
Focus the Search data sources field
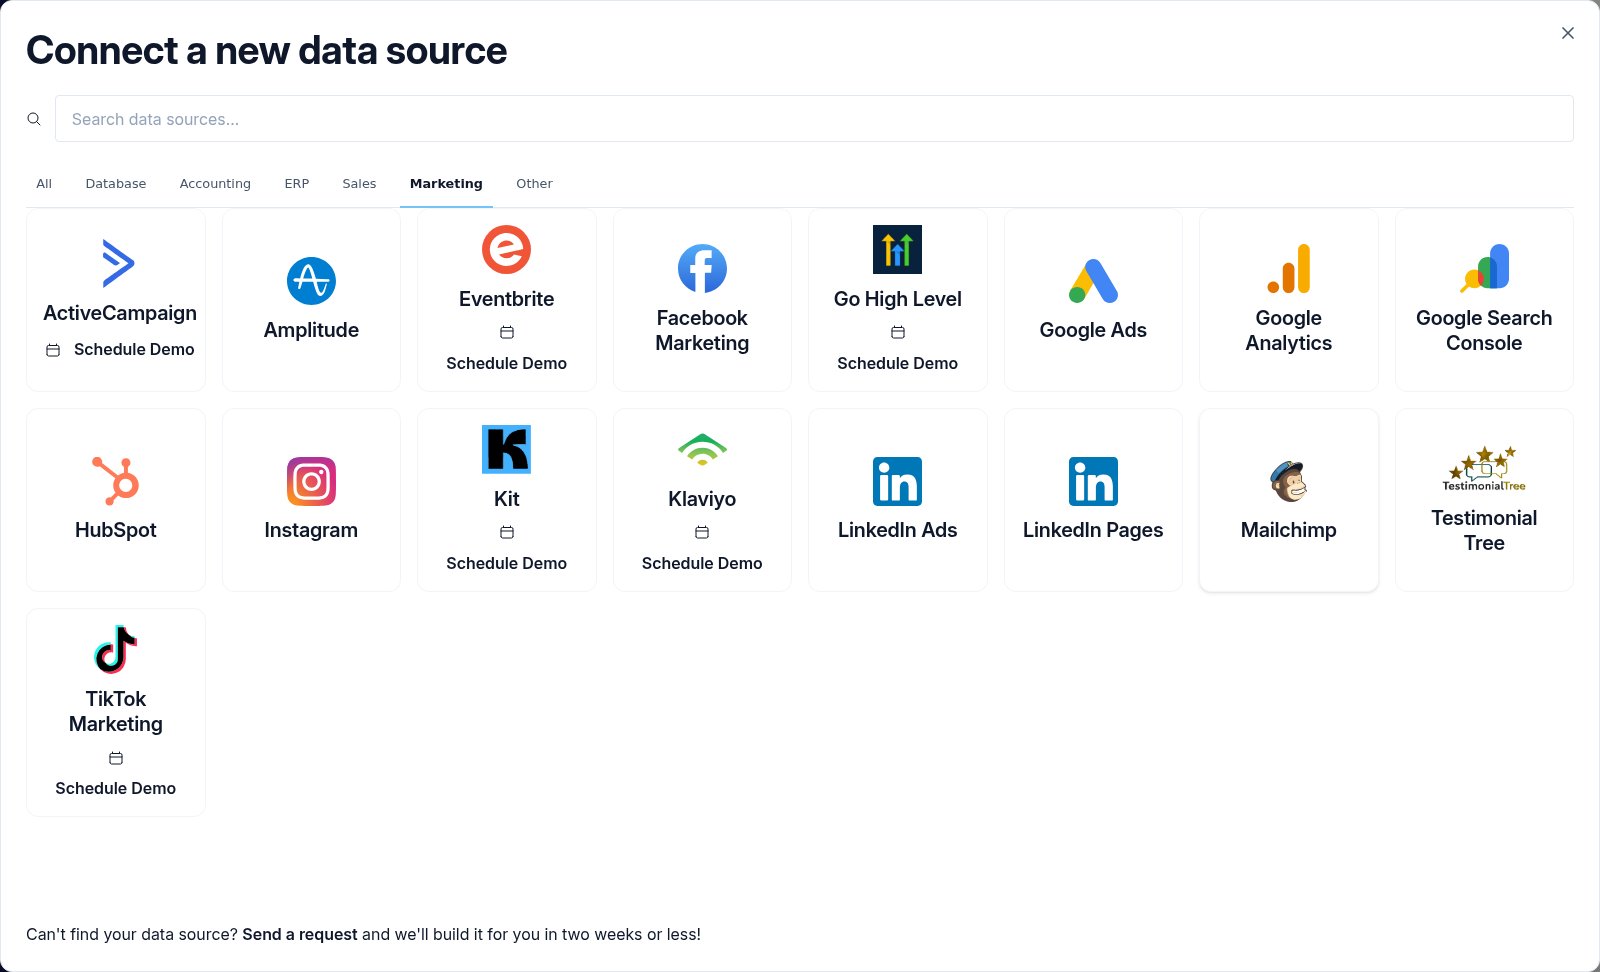814,119
